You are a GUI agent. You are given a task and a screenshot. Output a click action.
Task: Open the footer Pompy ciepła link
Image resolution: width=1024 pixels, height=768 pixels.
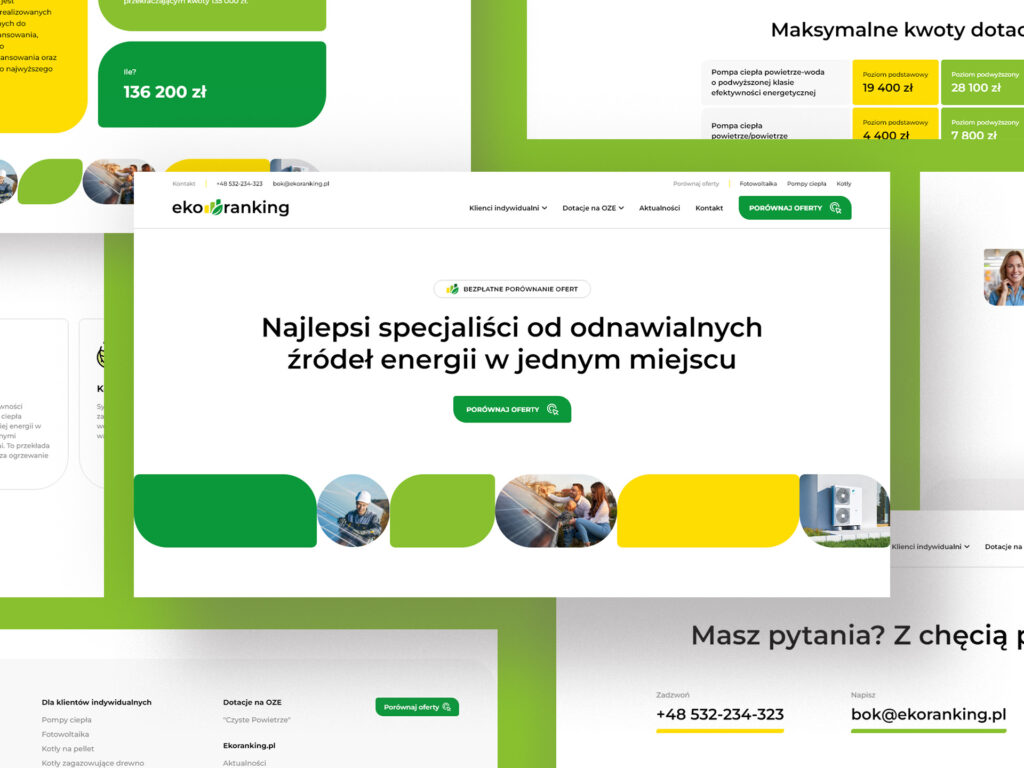click(67, 720)
